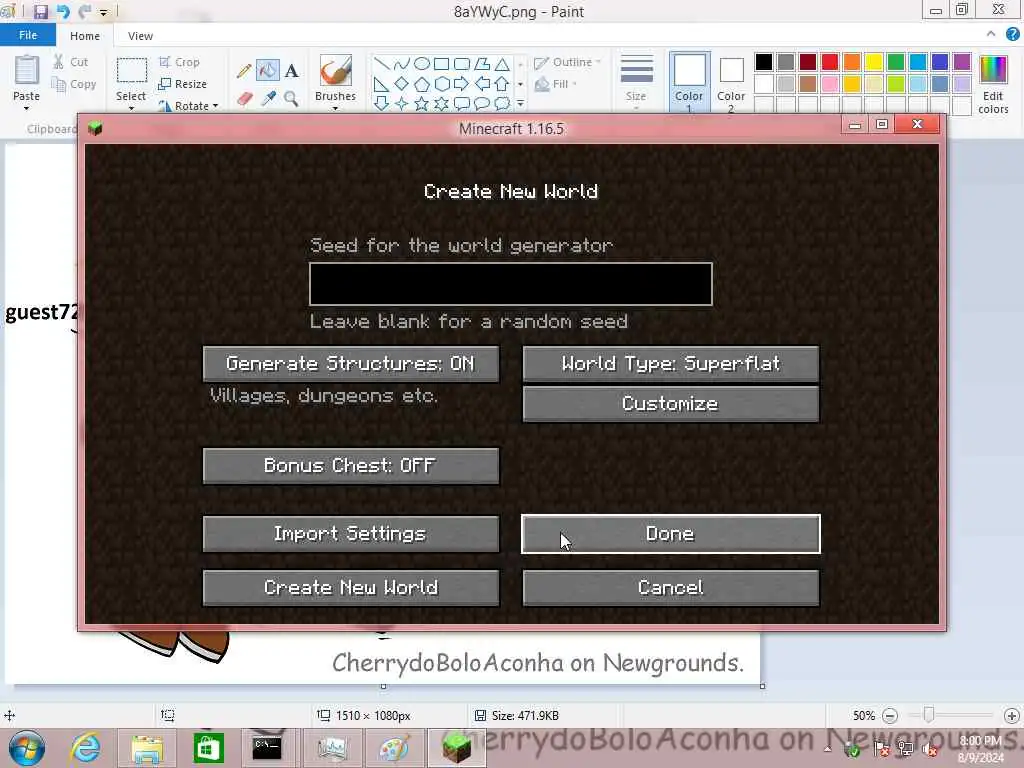
Task: Click the Cancel button in Minecraft
Action: [671, 588]
